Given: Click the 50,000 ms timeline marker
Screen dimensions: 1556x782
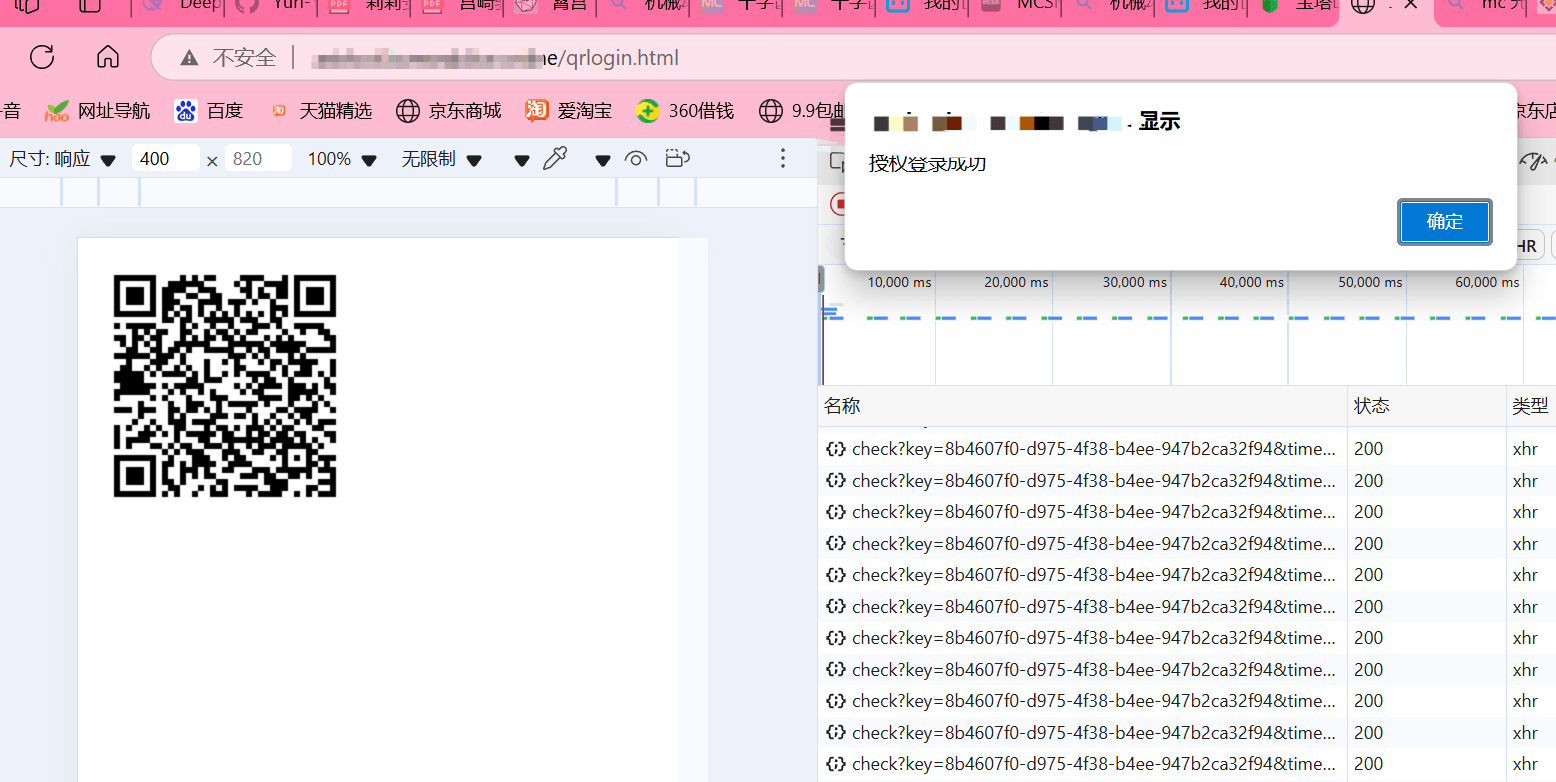Looking at the screenshot, I should click(1370, 282).
